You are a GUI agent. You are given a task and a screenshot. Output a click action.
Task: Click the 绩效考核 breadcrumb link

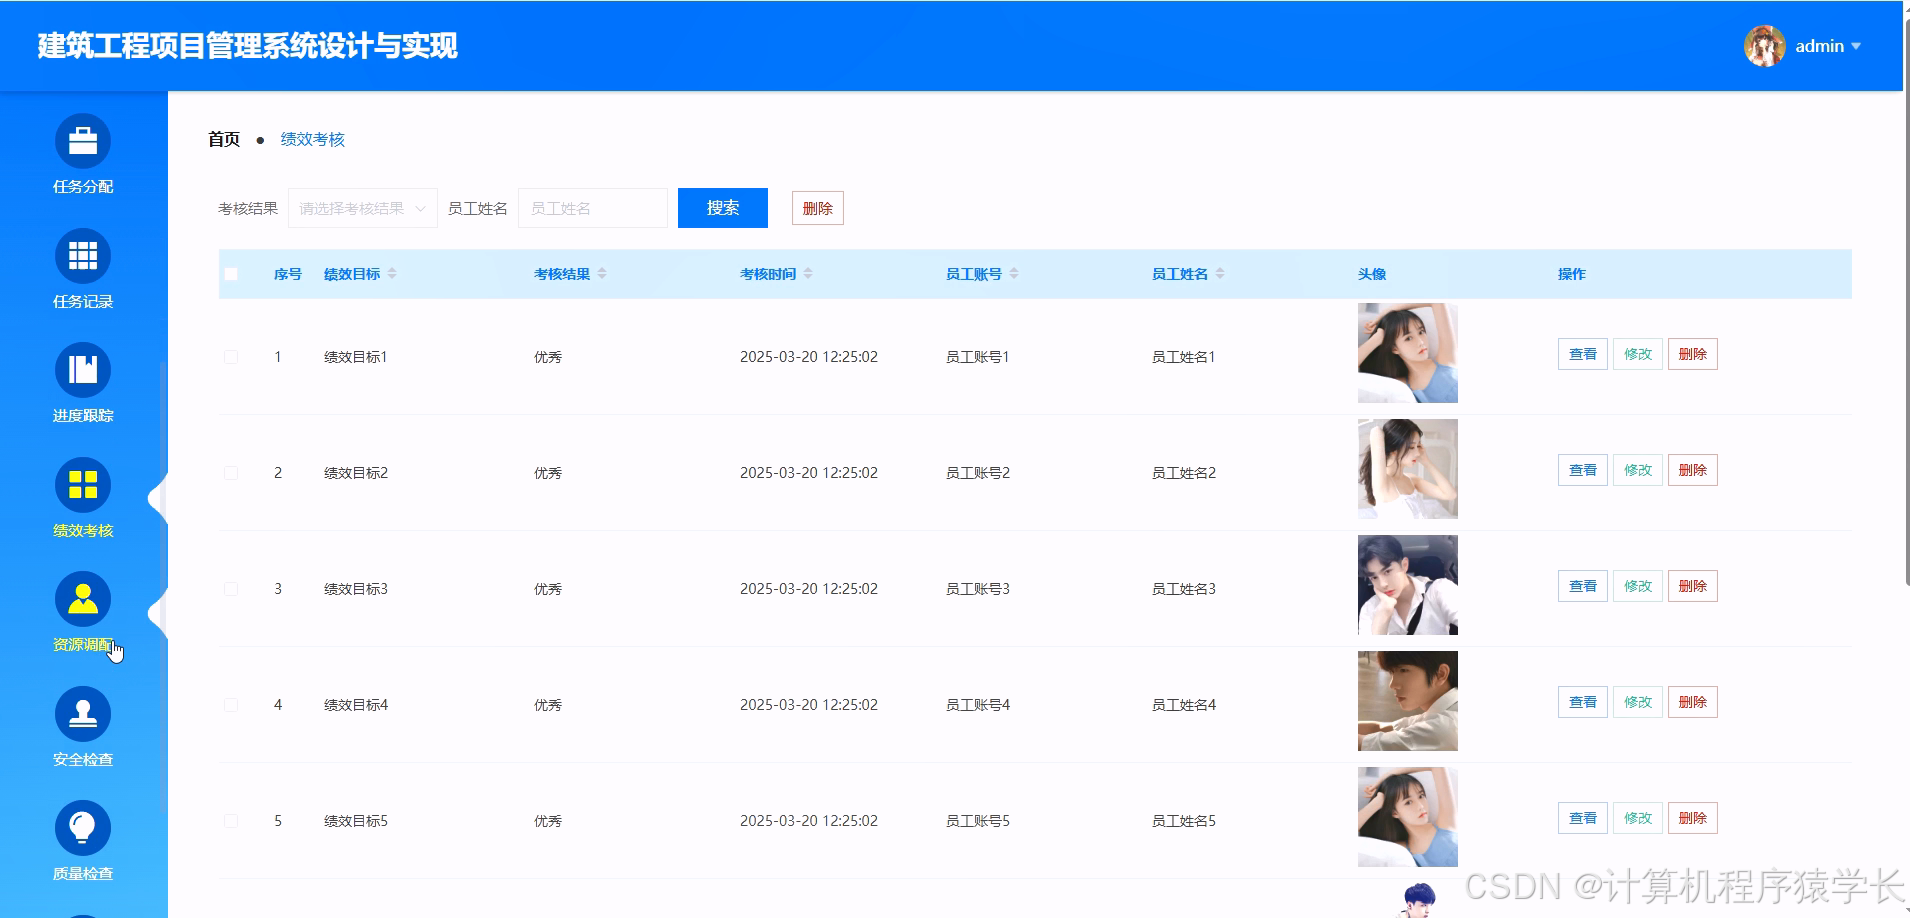point(313,139)
